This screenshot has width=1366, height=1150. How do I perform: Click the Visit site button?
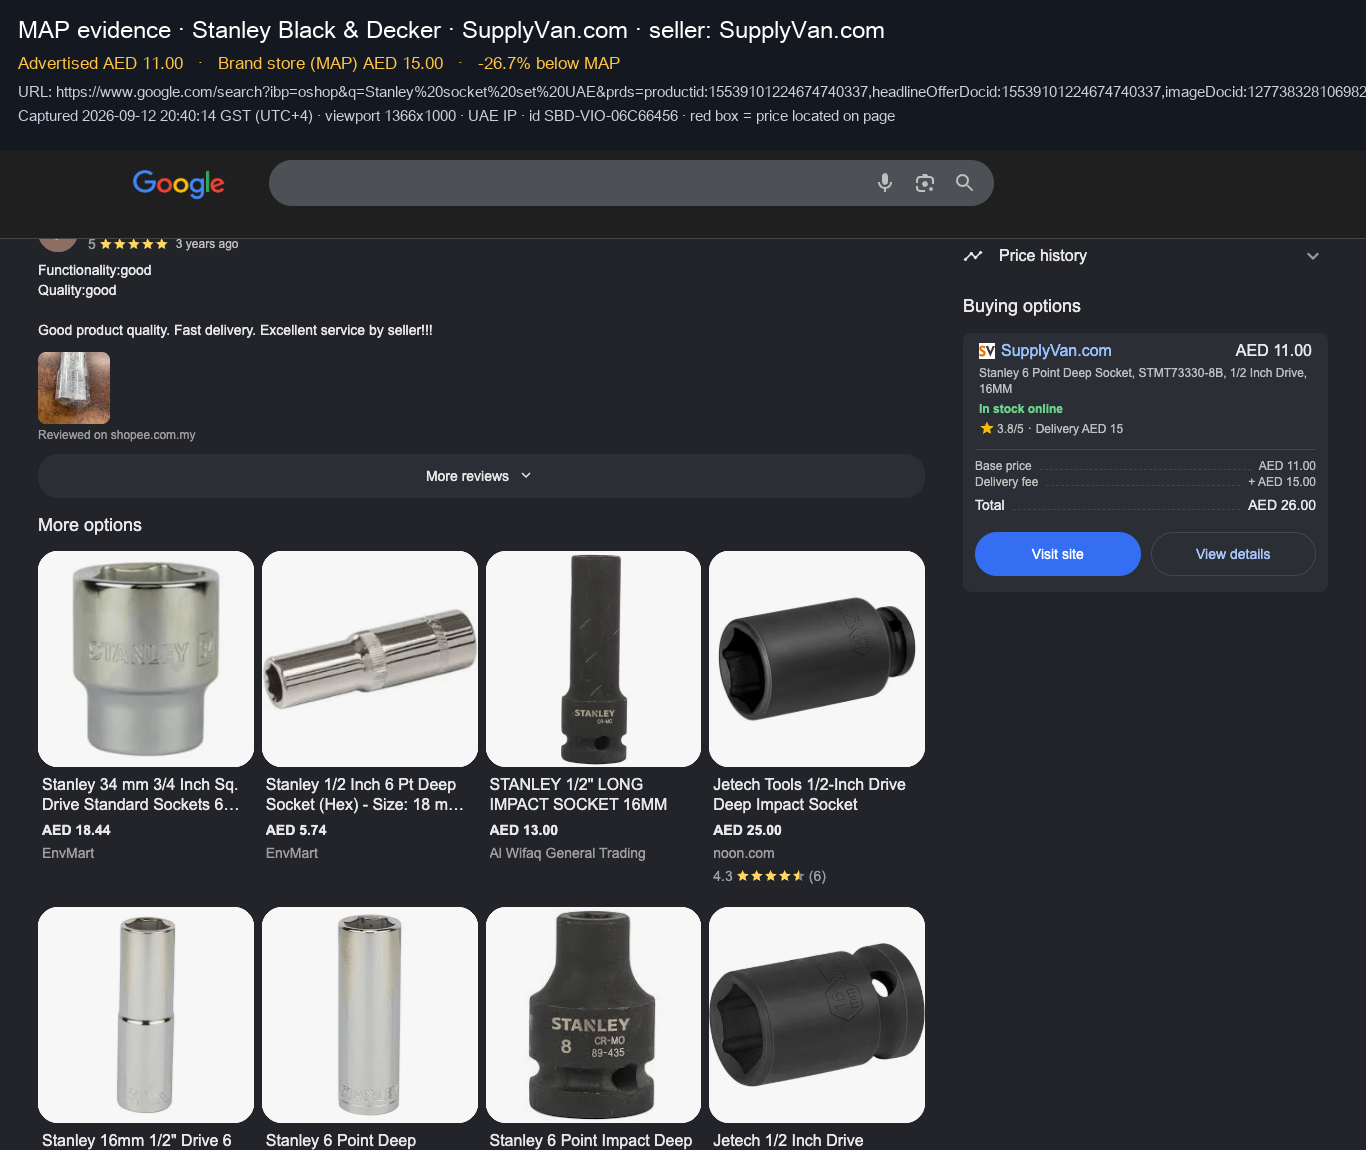click(x=1058, y=554)
